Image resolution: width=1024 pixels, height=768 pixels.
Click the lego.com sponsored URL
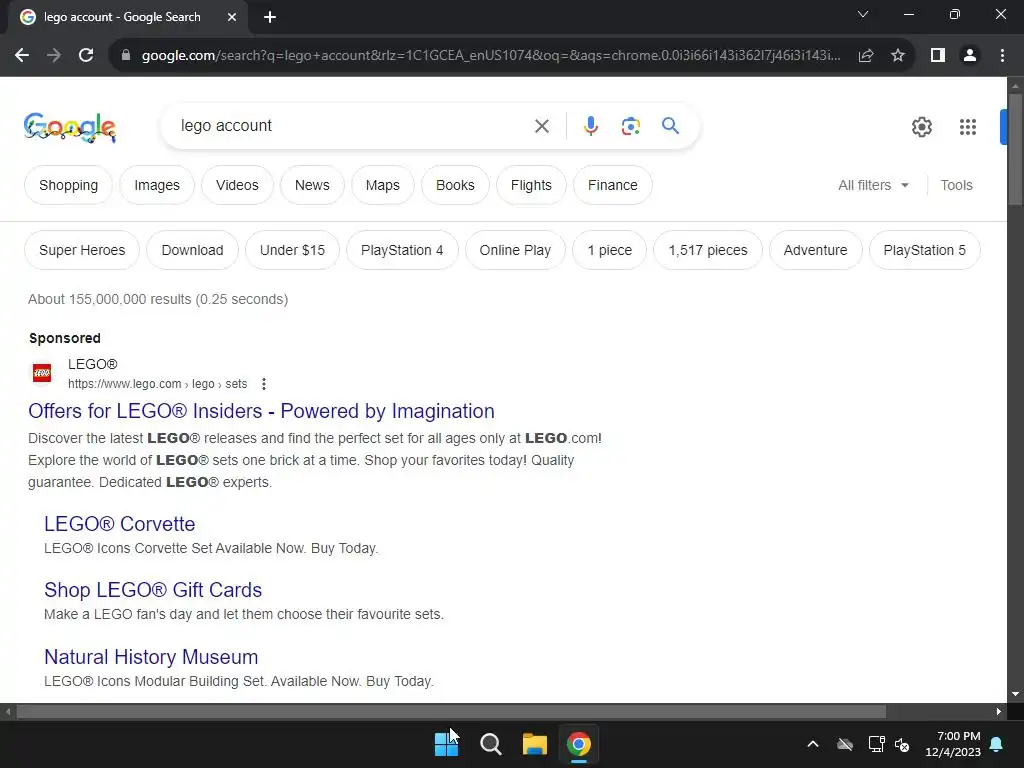[157, 384]
